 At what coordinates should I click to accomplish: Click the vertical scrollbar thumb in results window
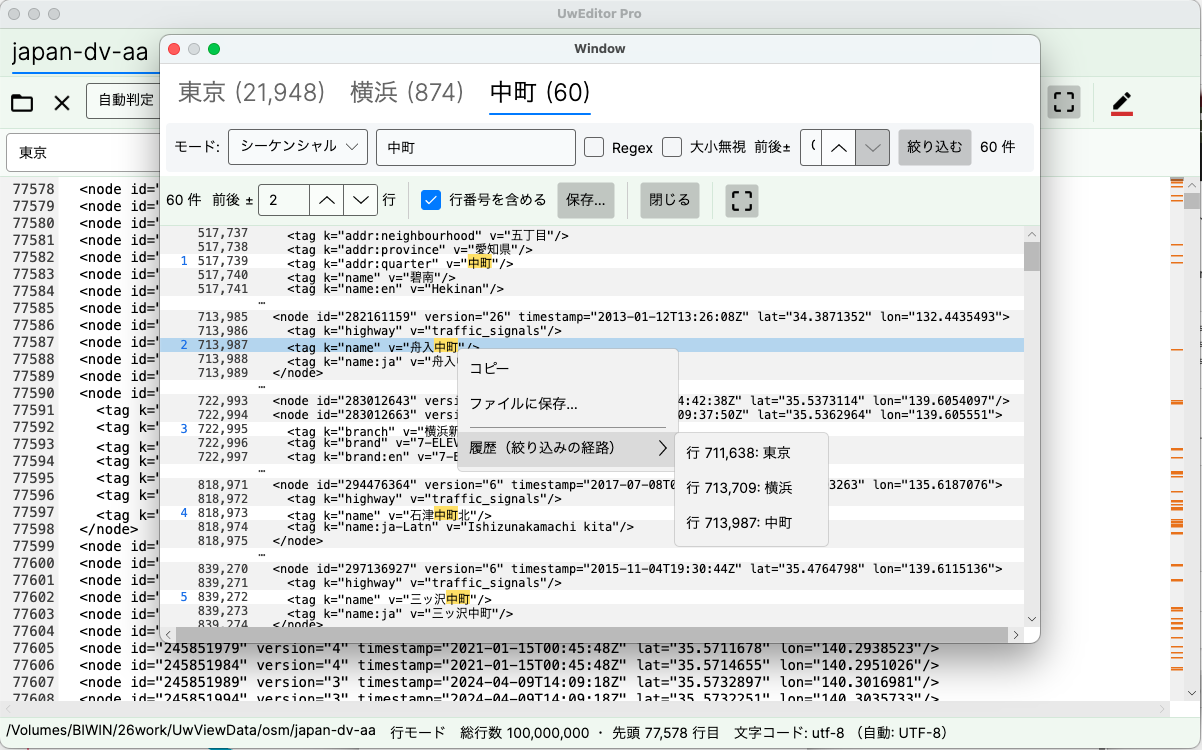1032,256
